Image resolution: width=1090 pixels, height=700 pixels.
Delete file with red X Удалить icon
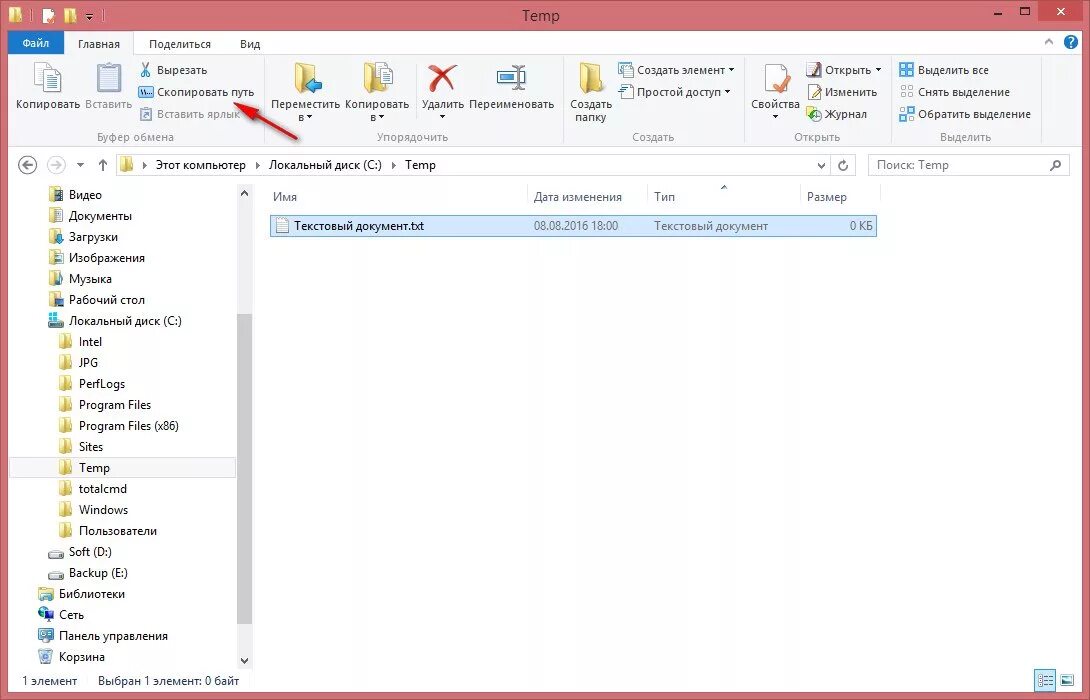point(442,90)
